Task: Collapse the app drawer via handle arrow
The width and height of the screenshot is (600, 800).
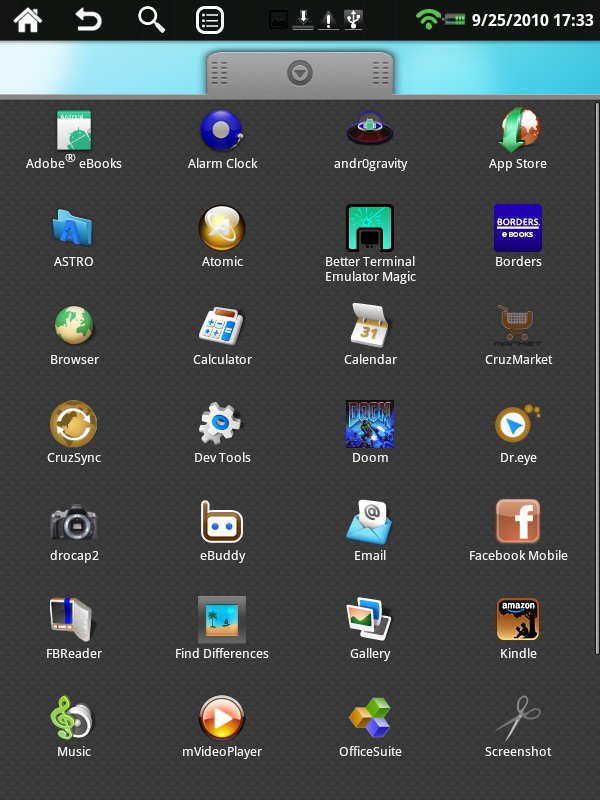Action: [x=300, y=73]
